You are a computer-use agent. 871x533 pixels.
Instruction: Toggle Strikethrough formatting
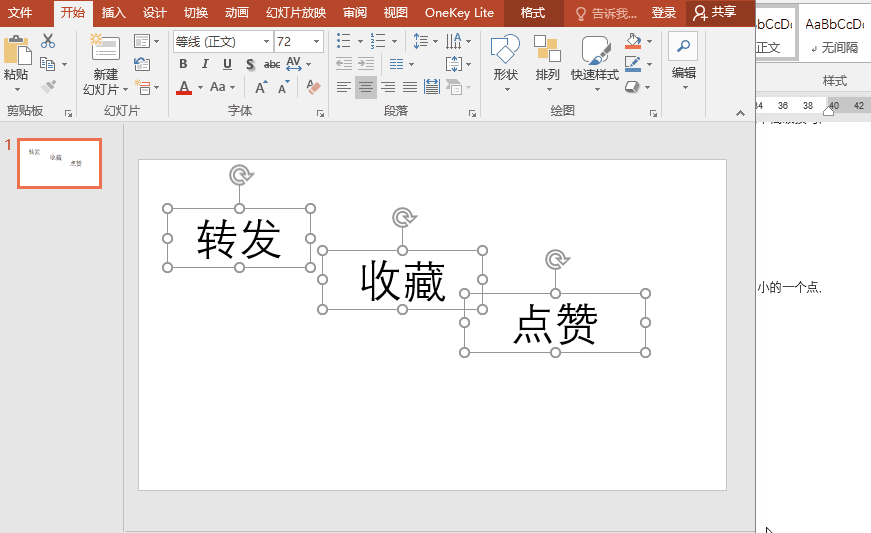pos(272,64)
